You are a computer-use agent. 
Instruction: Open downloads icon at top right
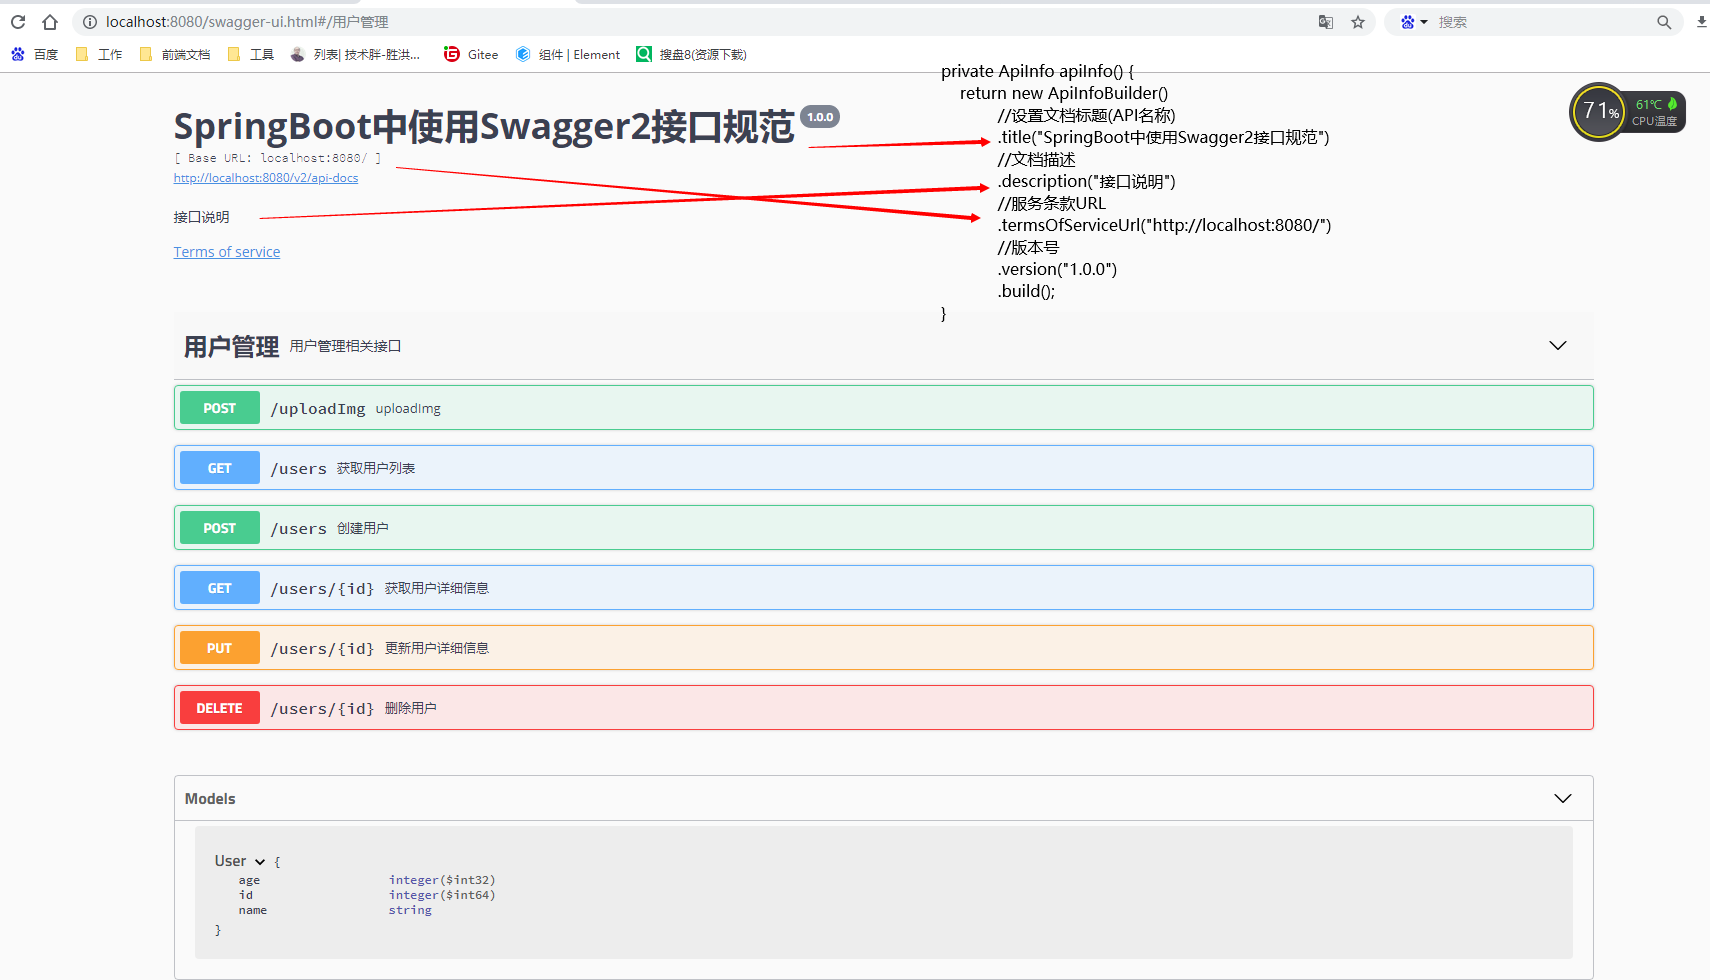[x=1701, y=22]
